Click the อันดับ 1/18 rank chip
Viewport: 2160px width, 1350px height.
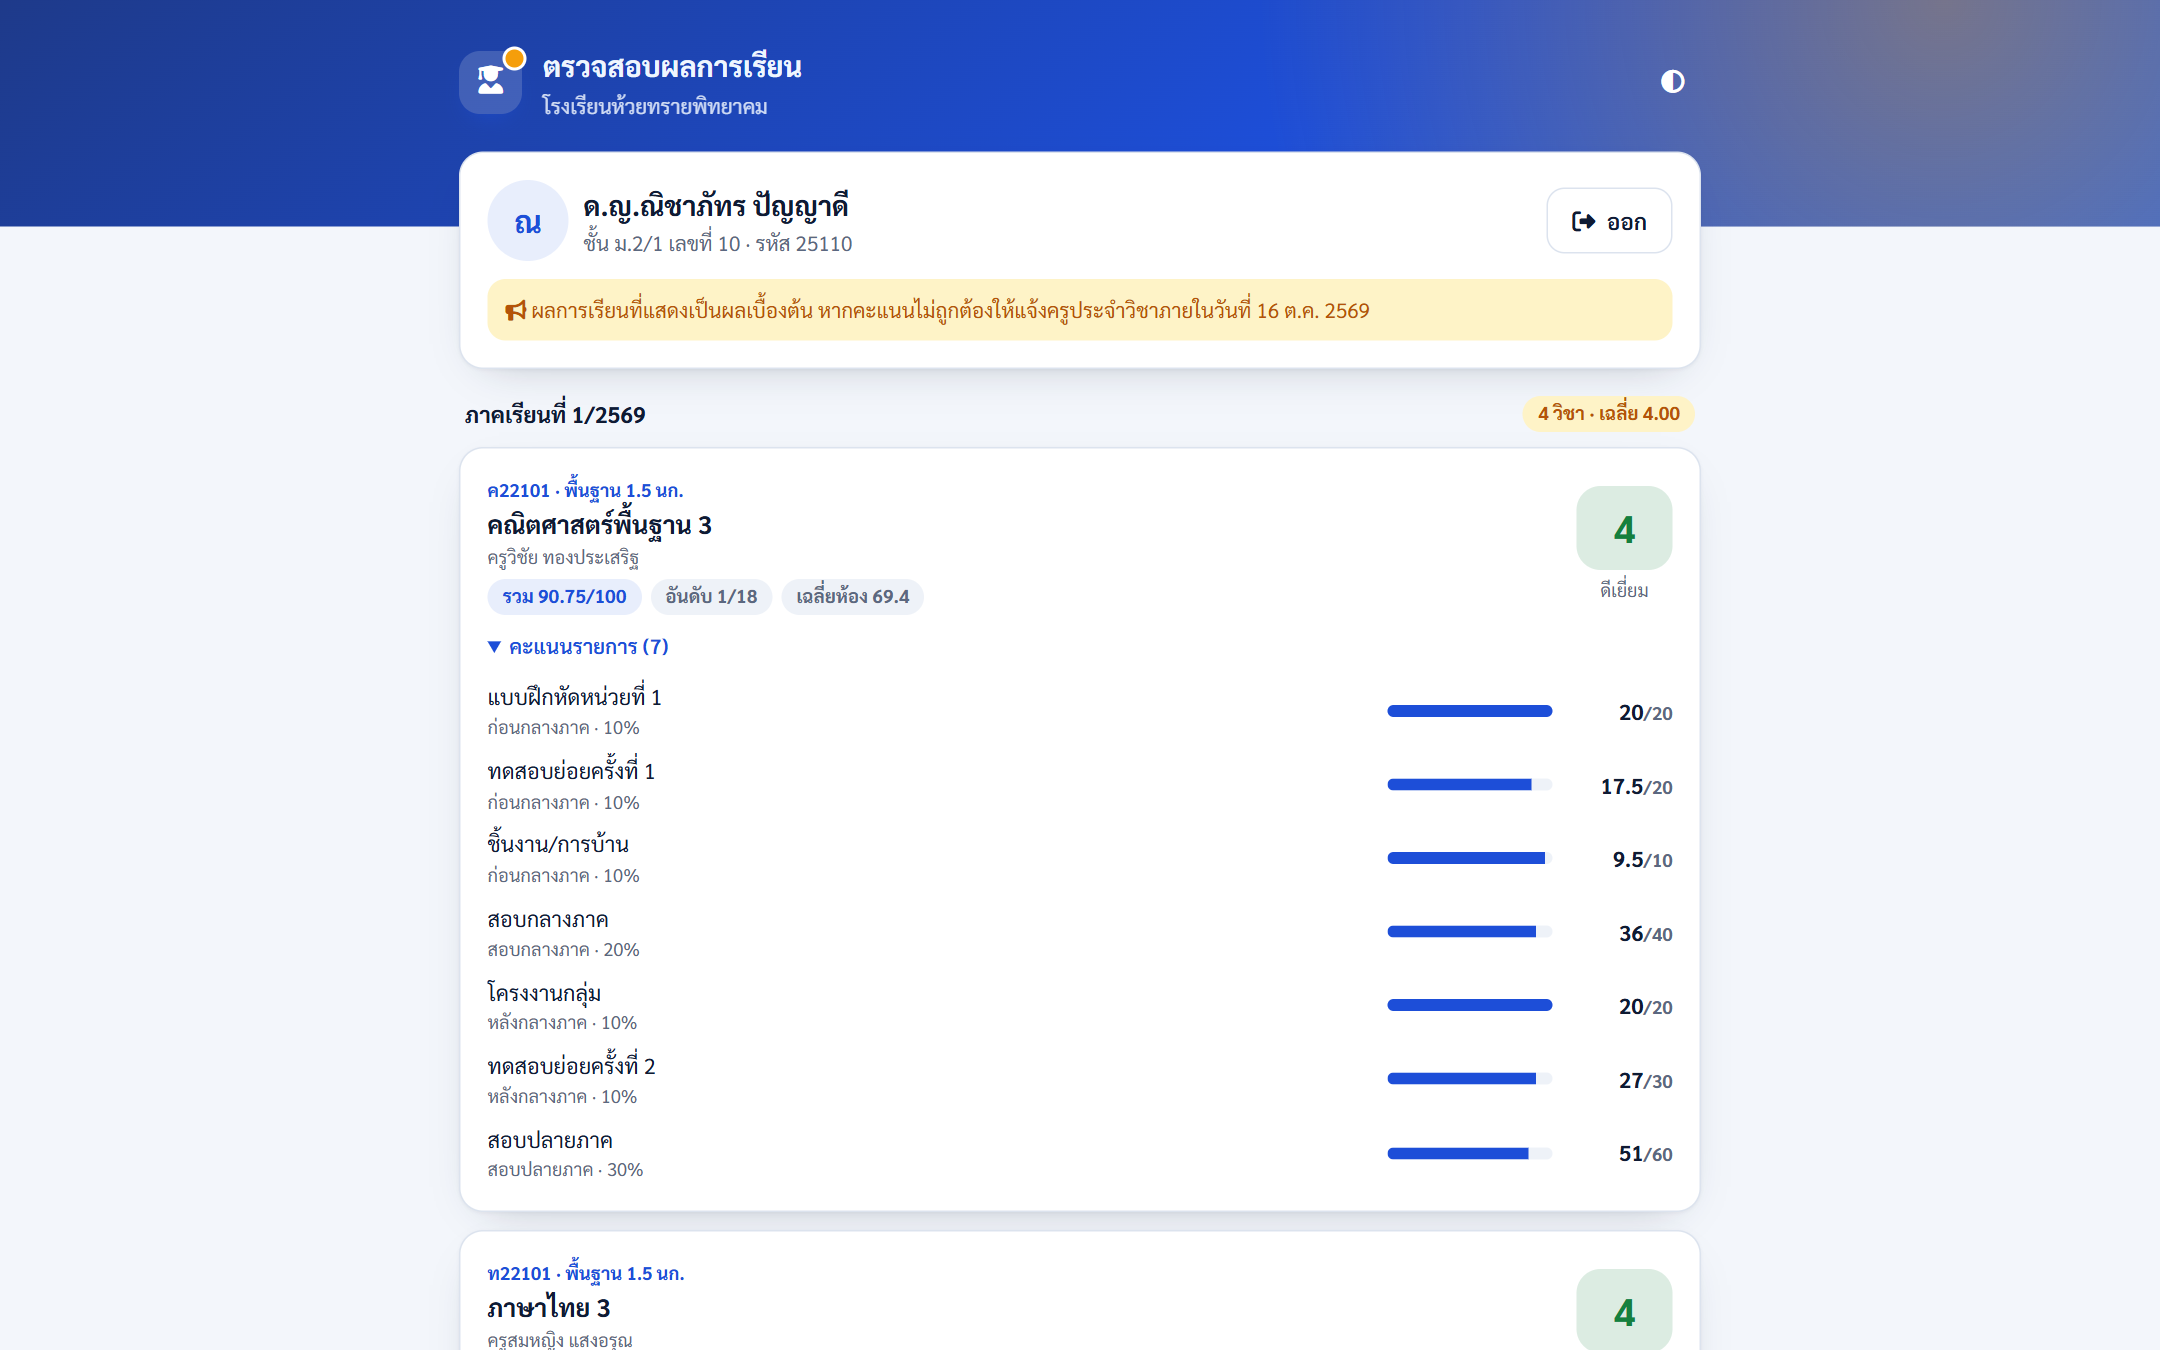coord(711,597)
